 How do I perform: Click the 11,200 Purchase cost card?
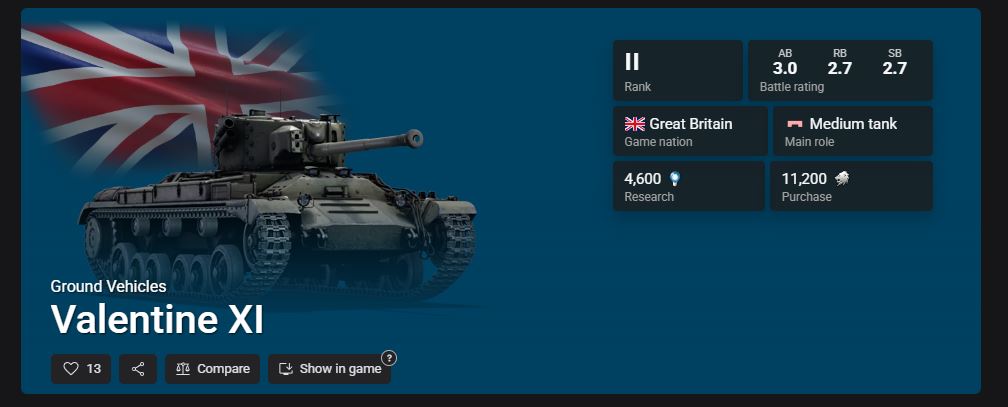[851, 186]
